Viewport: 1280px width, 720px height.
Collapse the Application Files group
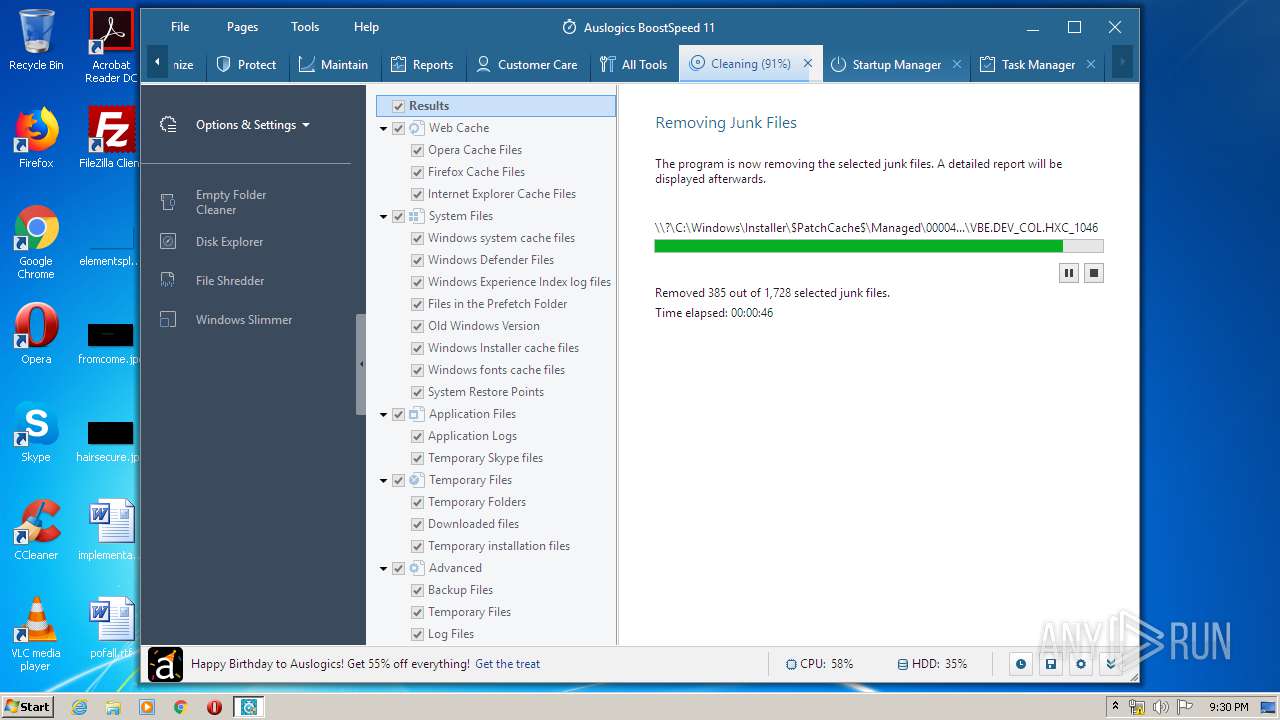pos(383,414)
